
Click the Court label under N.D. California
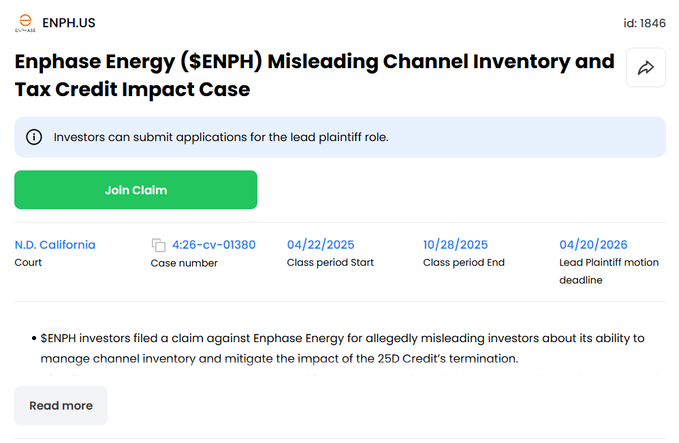tap(28, 263)
